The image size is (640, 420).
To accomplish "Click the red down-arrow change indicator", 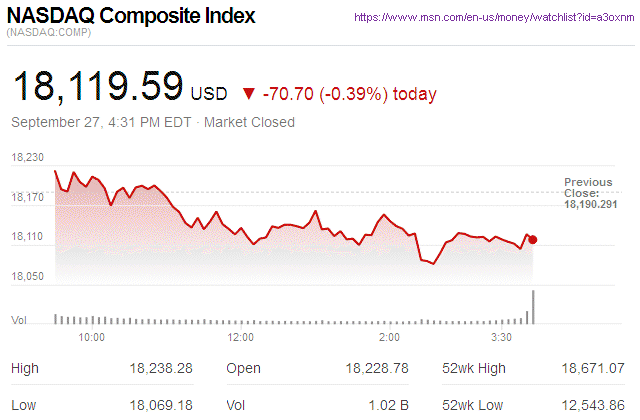I will click(x=249, y=95).
